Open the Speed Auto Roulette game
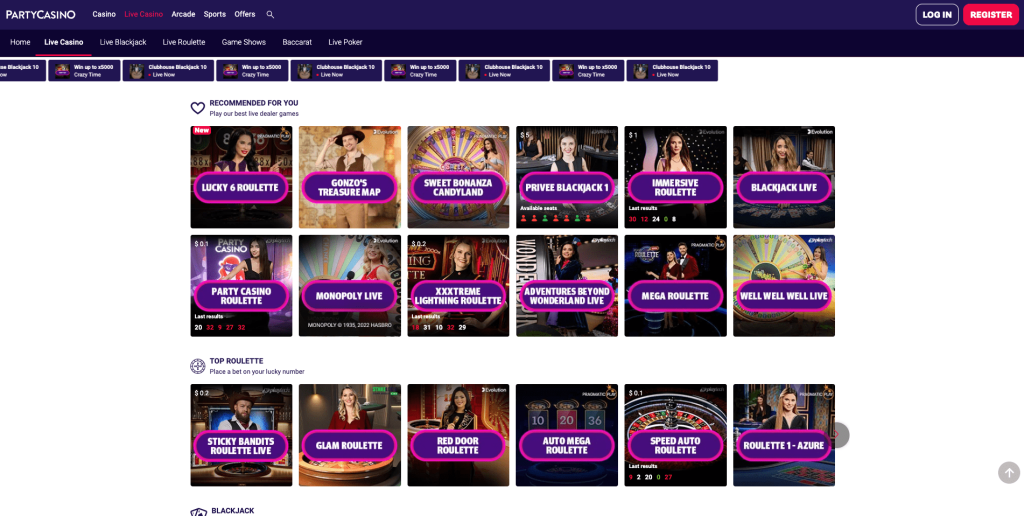Viewport: 1024px width, 516px height. 675,435
